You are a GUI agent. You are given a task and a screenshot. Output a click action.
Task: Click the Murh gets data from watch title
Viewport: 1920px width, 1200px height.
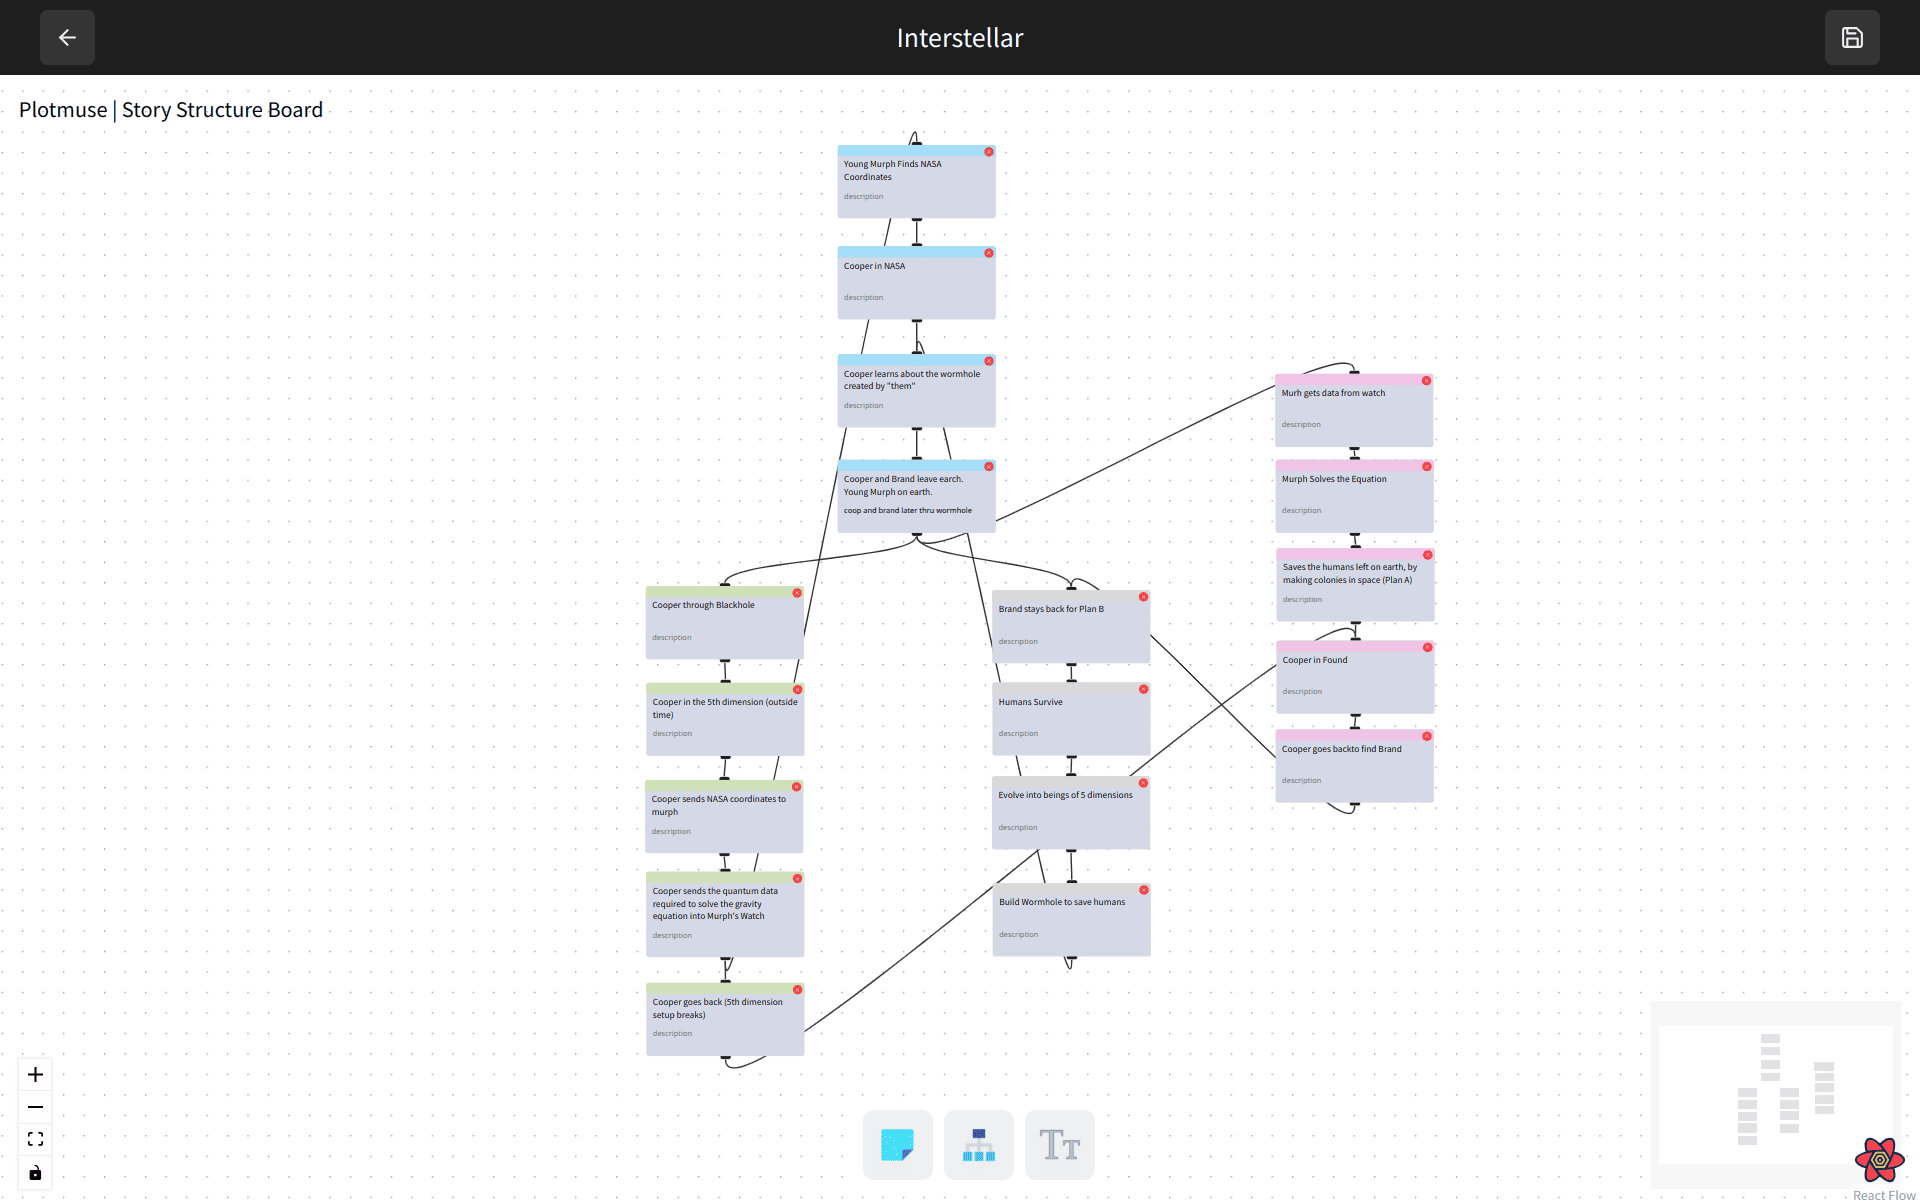point(1333,393)
